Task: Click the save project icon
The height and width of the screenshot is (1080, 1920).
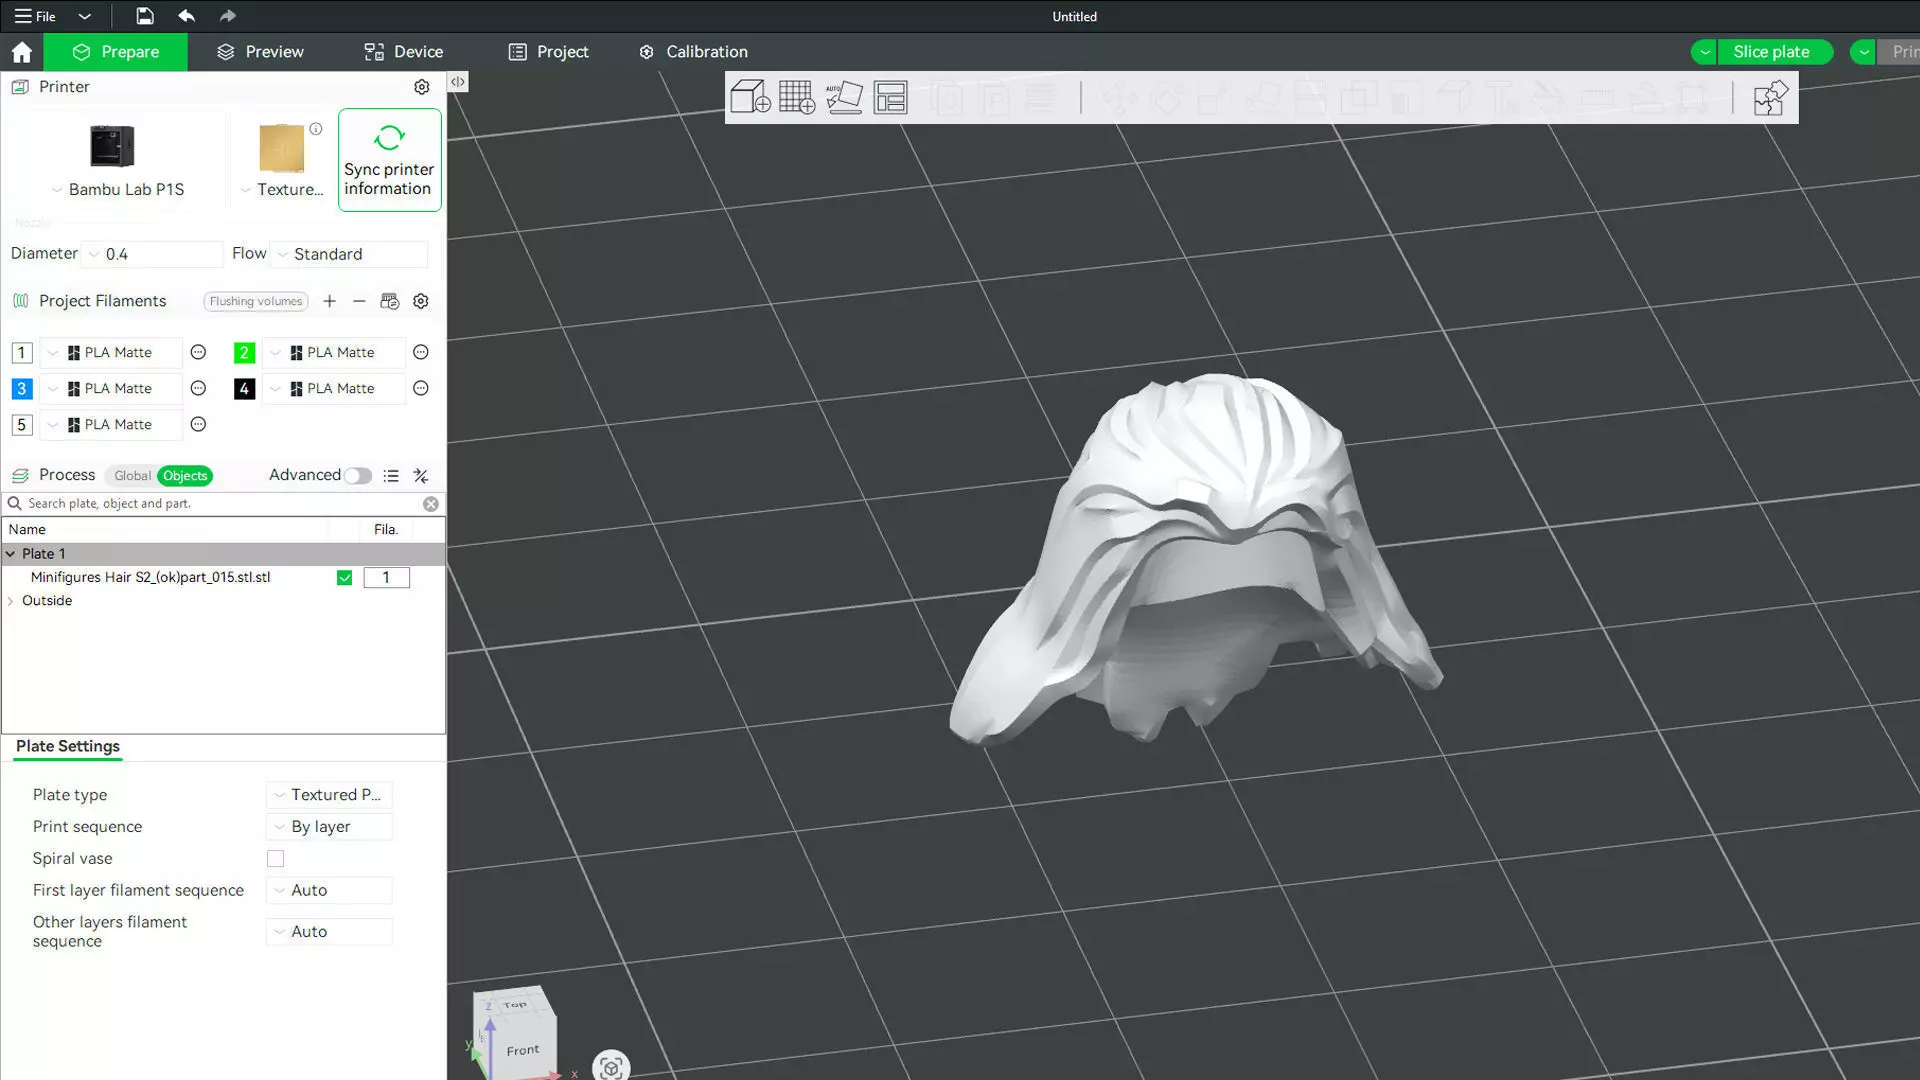Action: tap(145, 16)
